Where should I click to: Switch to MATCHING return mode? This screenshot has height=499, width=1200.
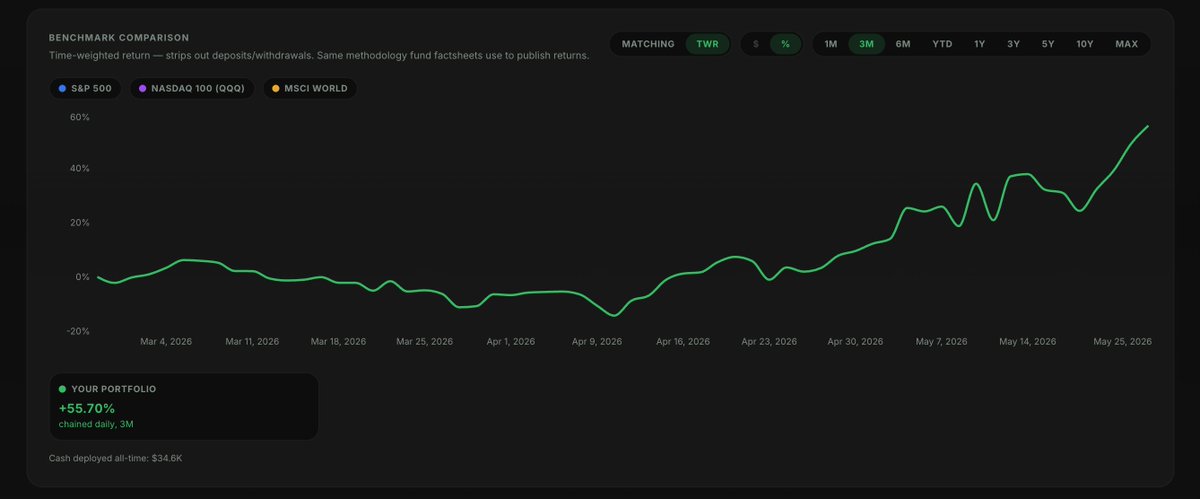click(x=648, y=44)
